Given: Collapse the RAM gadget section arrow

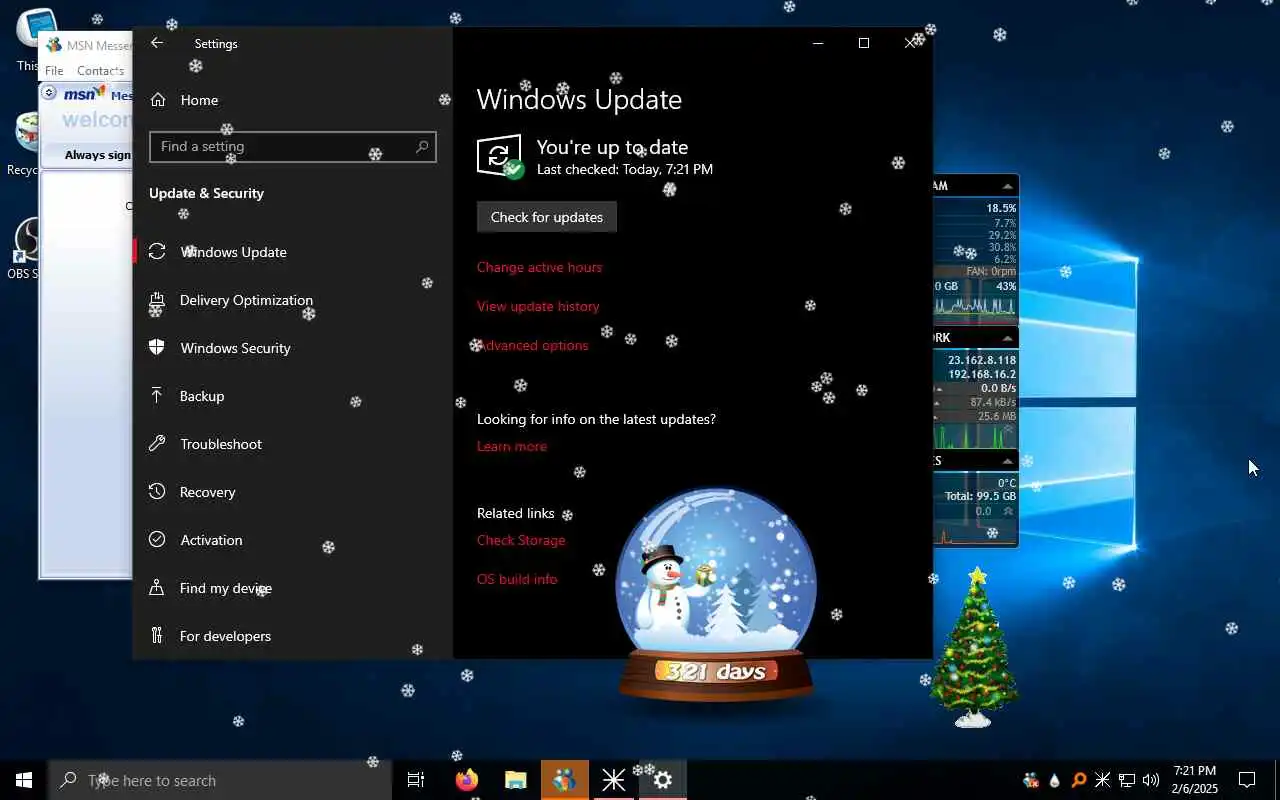Looking at the screenshot, I should (x=1007, y=186).
